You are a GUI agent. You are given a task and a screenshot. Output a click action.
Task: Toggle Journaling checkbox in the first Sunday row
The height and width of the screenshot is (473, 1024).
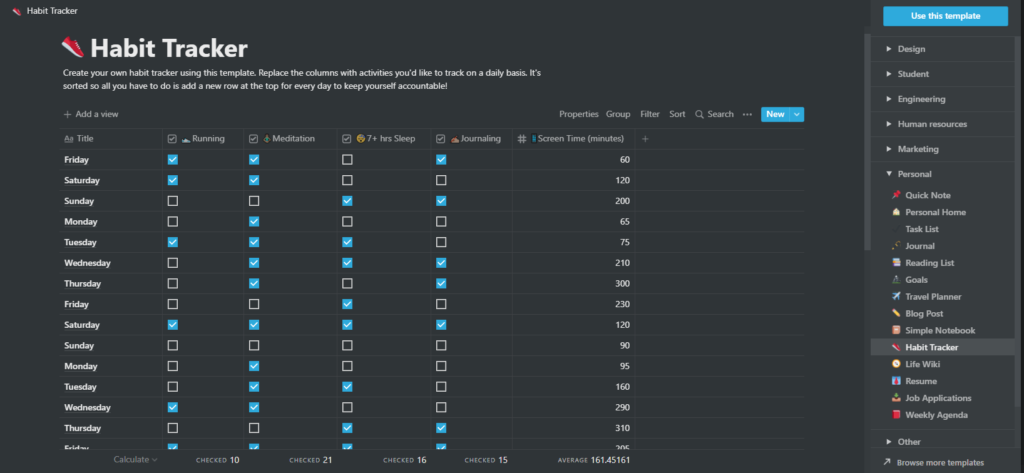441,201
